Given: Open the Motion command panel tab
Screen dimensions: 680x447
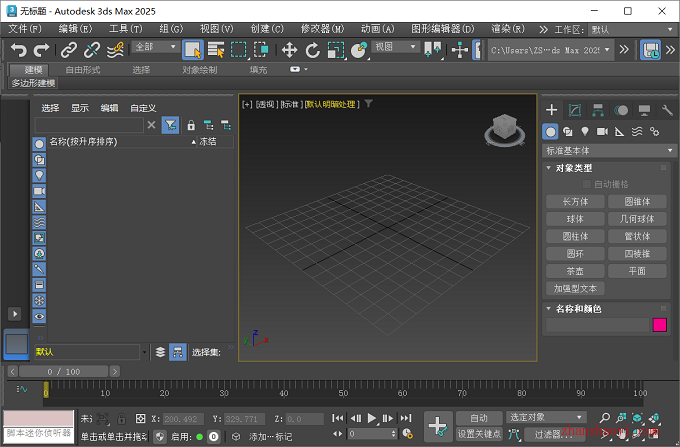Looking at the screenshot, I should tap(621, 110).
